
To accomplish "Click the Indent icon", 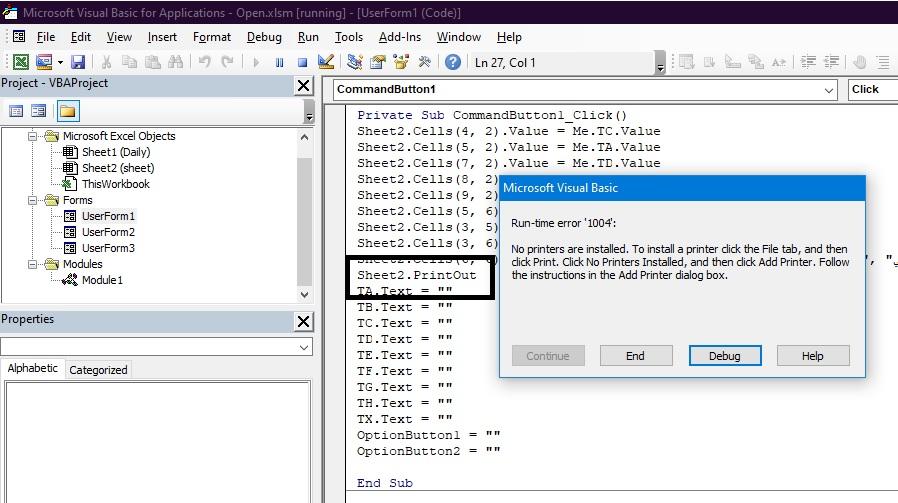I will (808, 62).
